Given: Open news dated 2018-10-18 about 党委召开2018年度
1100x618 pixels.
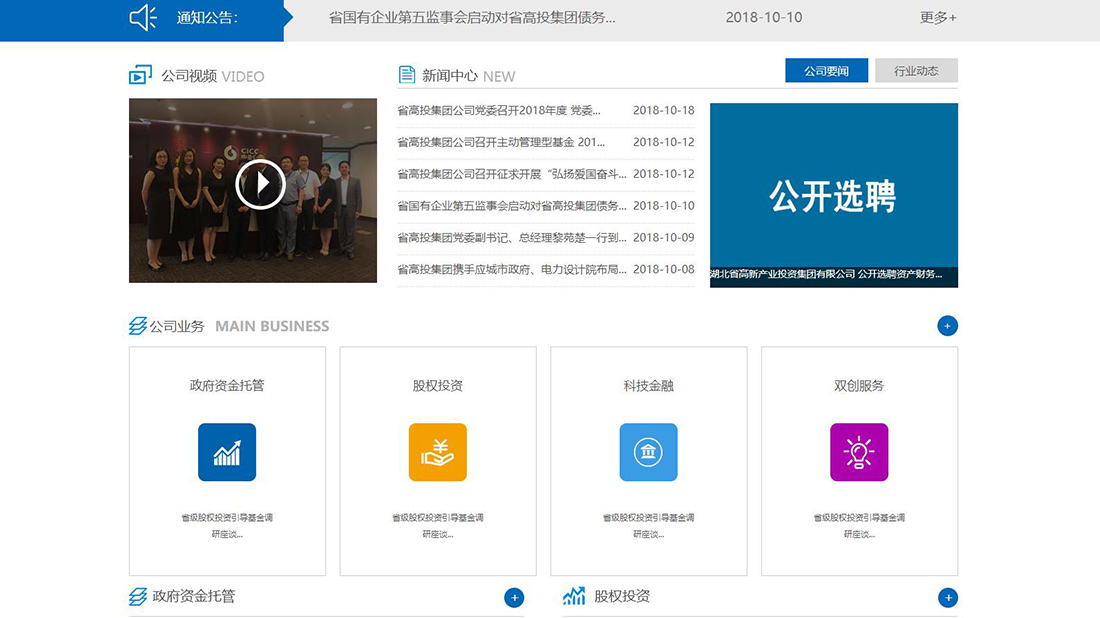Looking at the screenshot, I should click(x=499, y=110).
